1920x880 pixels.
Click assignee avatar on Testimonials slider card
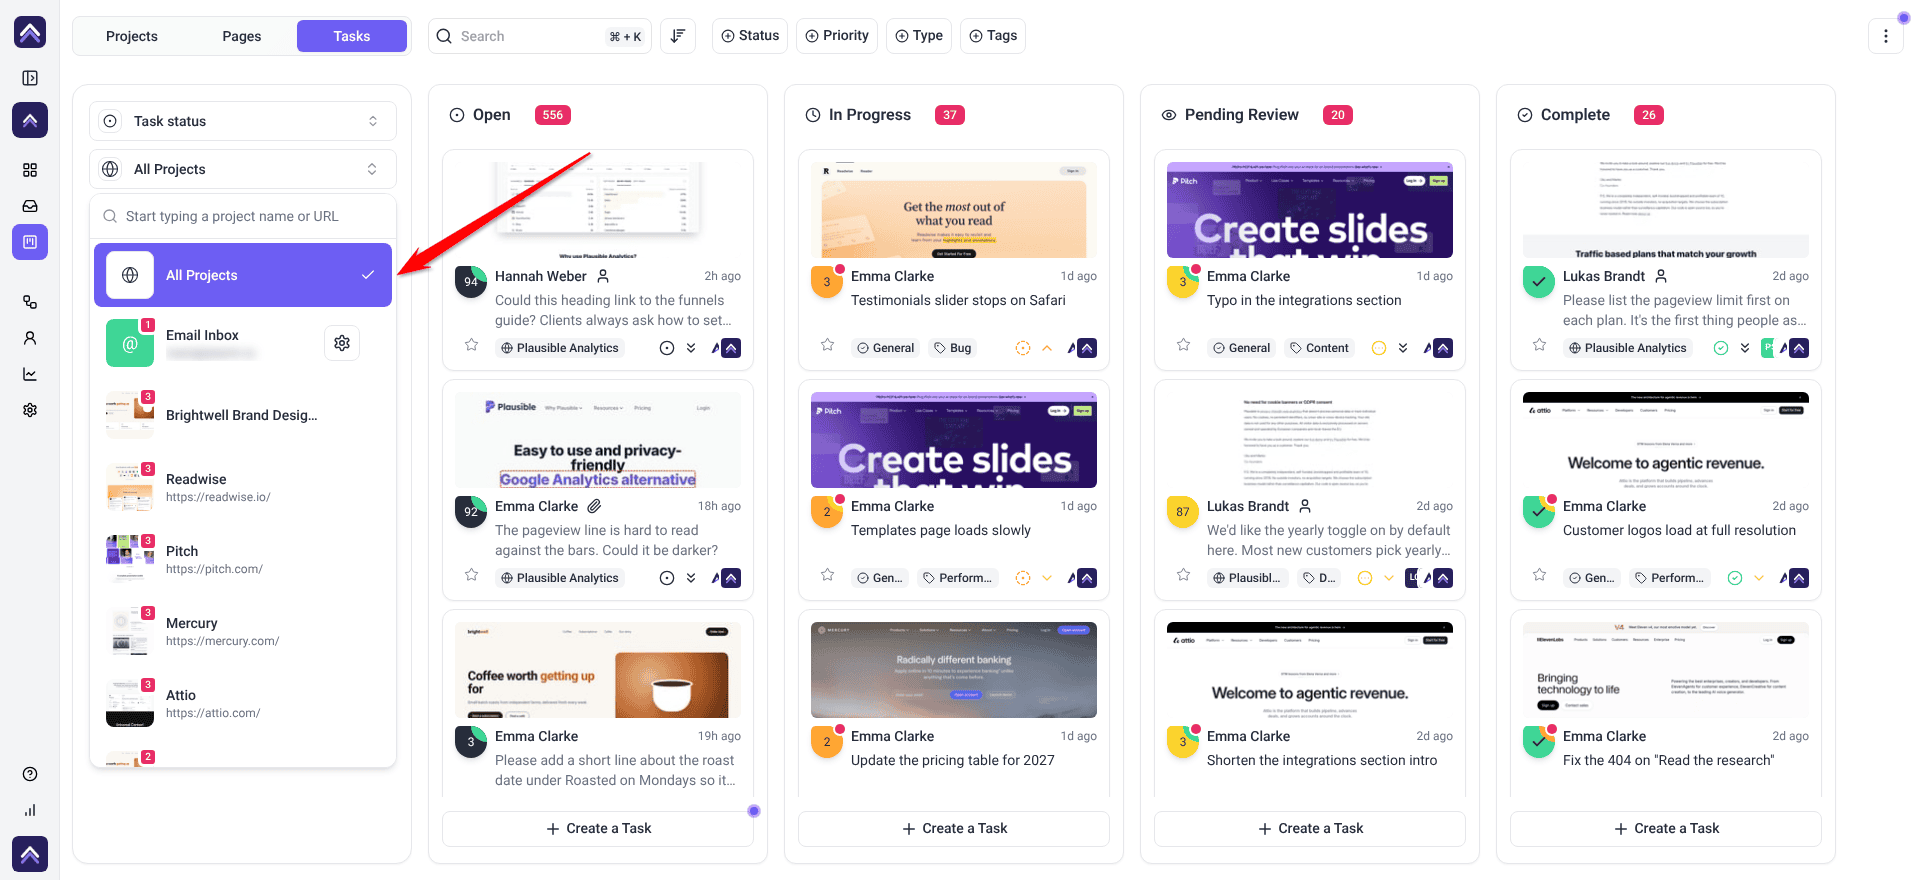coord(1087,348)
